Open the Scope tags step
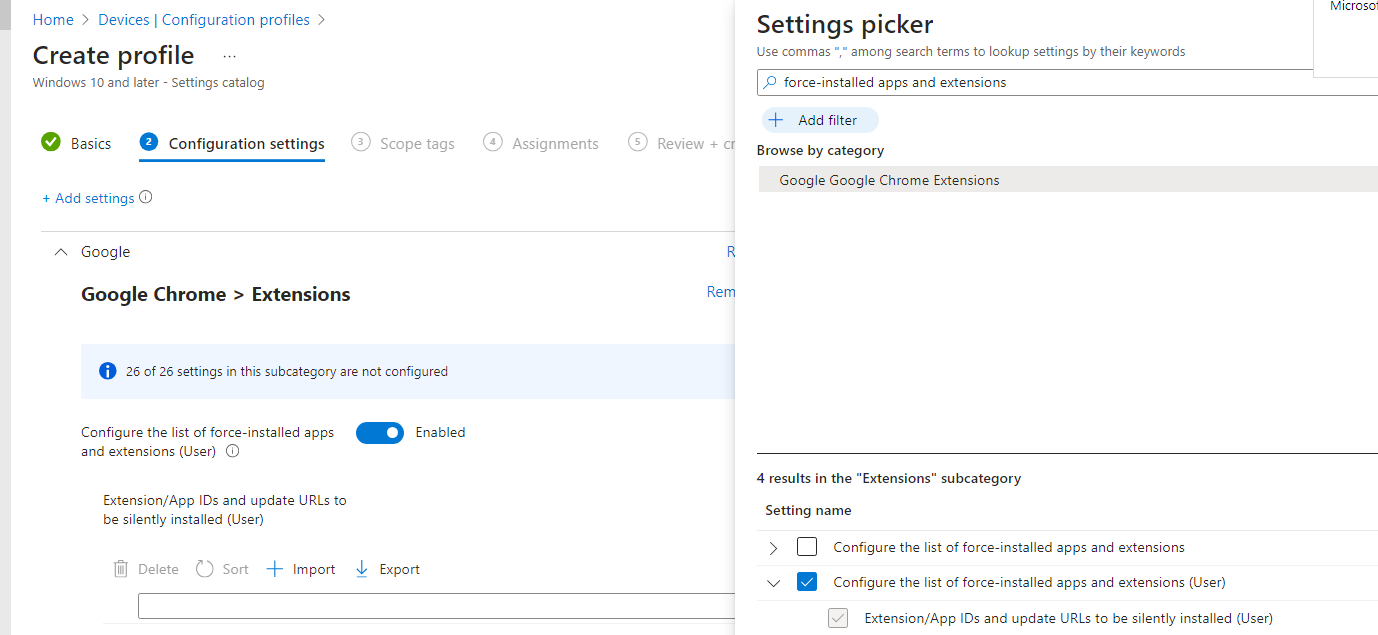 click(x=403, y=143)
